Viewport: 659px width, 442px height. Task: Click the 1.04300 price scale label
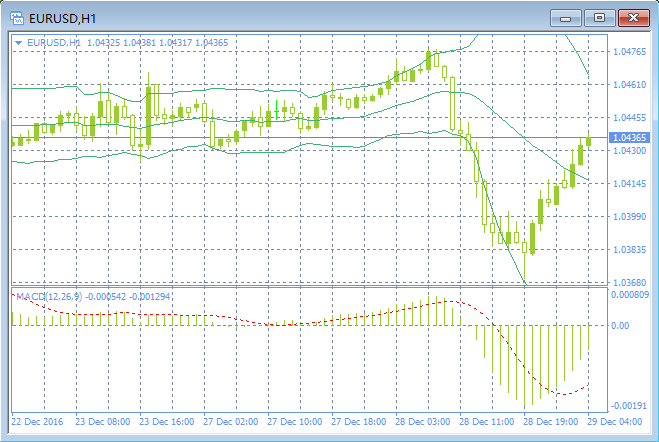pos(629,150)
